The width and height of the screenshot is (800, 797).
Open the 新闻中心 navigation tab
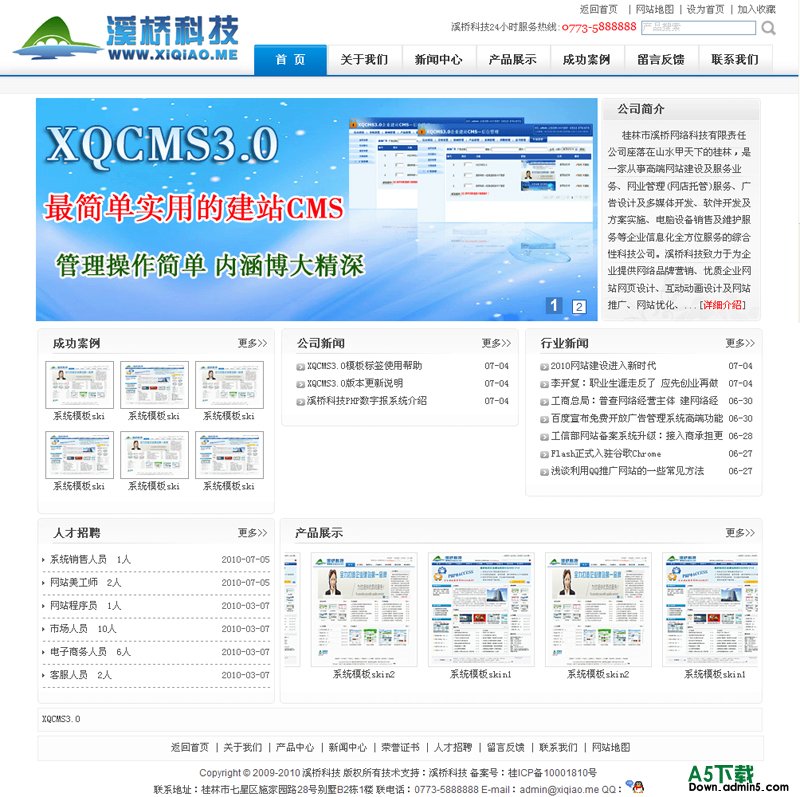click(439, 60)
